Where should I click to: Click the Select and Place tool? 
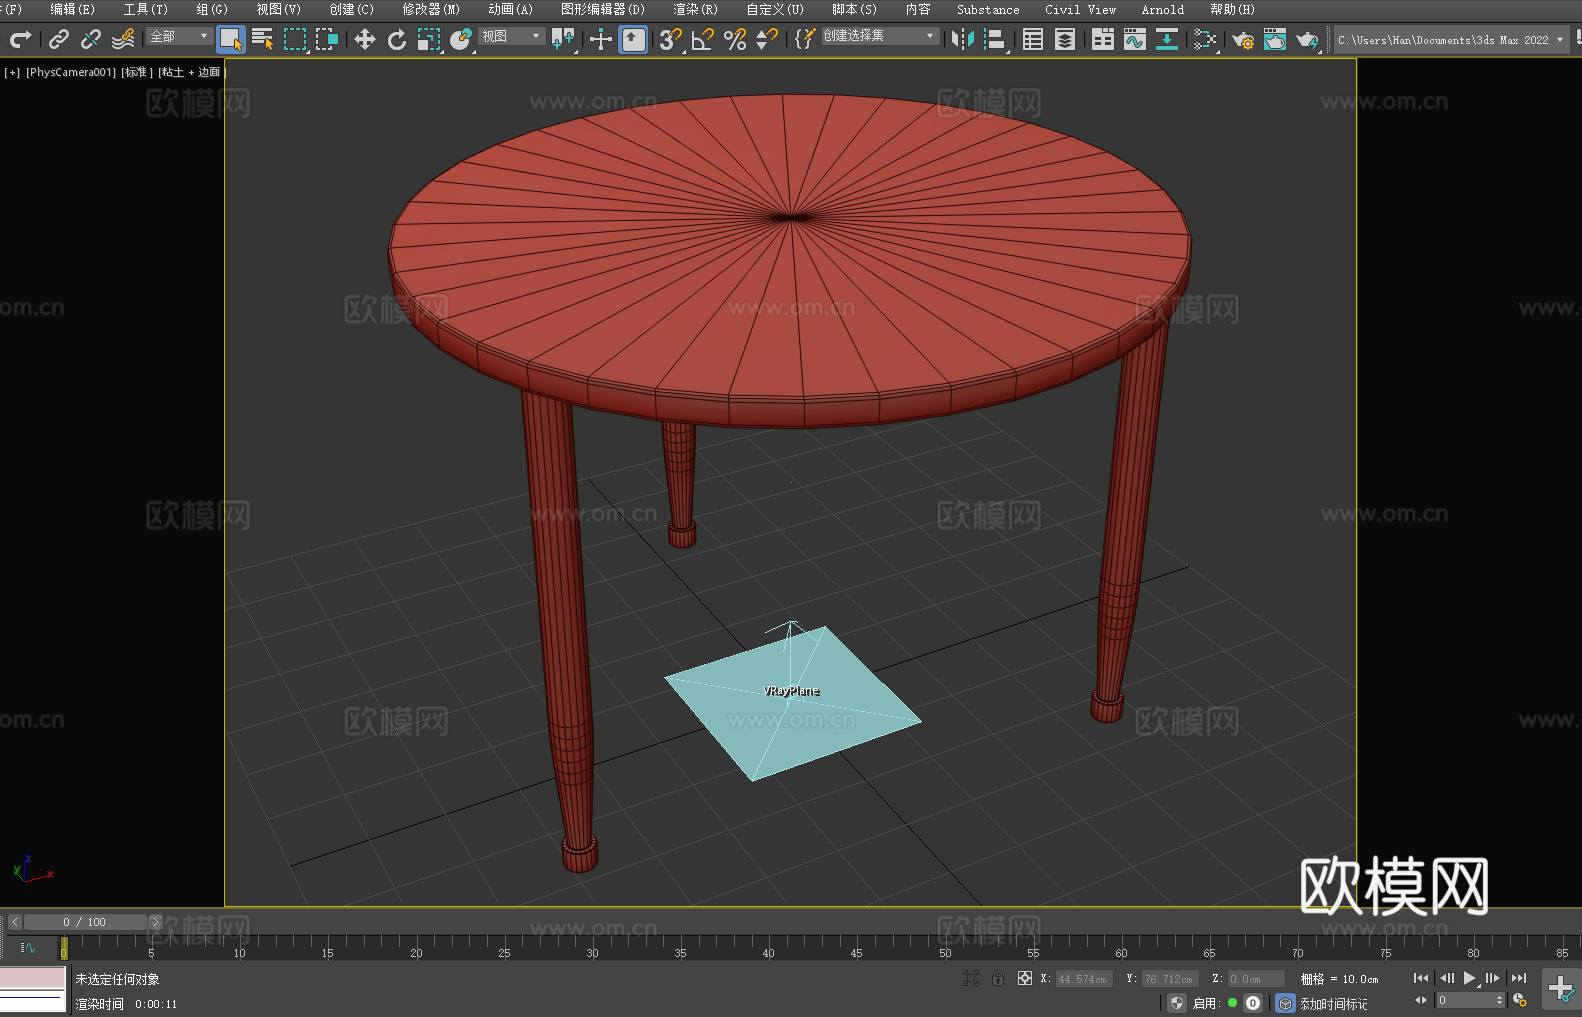point(461,39)
